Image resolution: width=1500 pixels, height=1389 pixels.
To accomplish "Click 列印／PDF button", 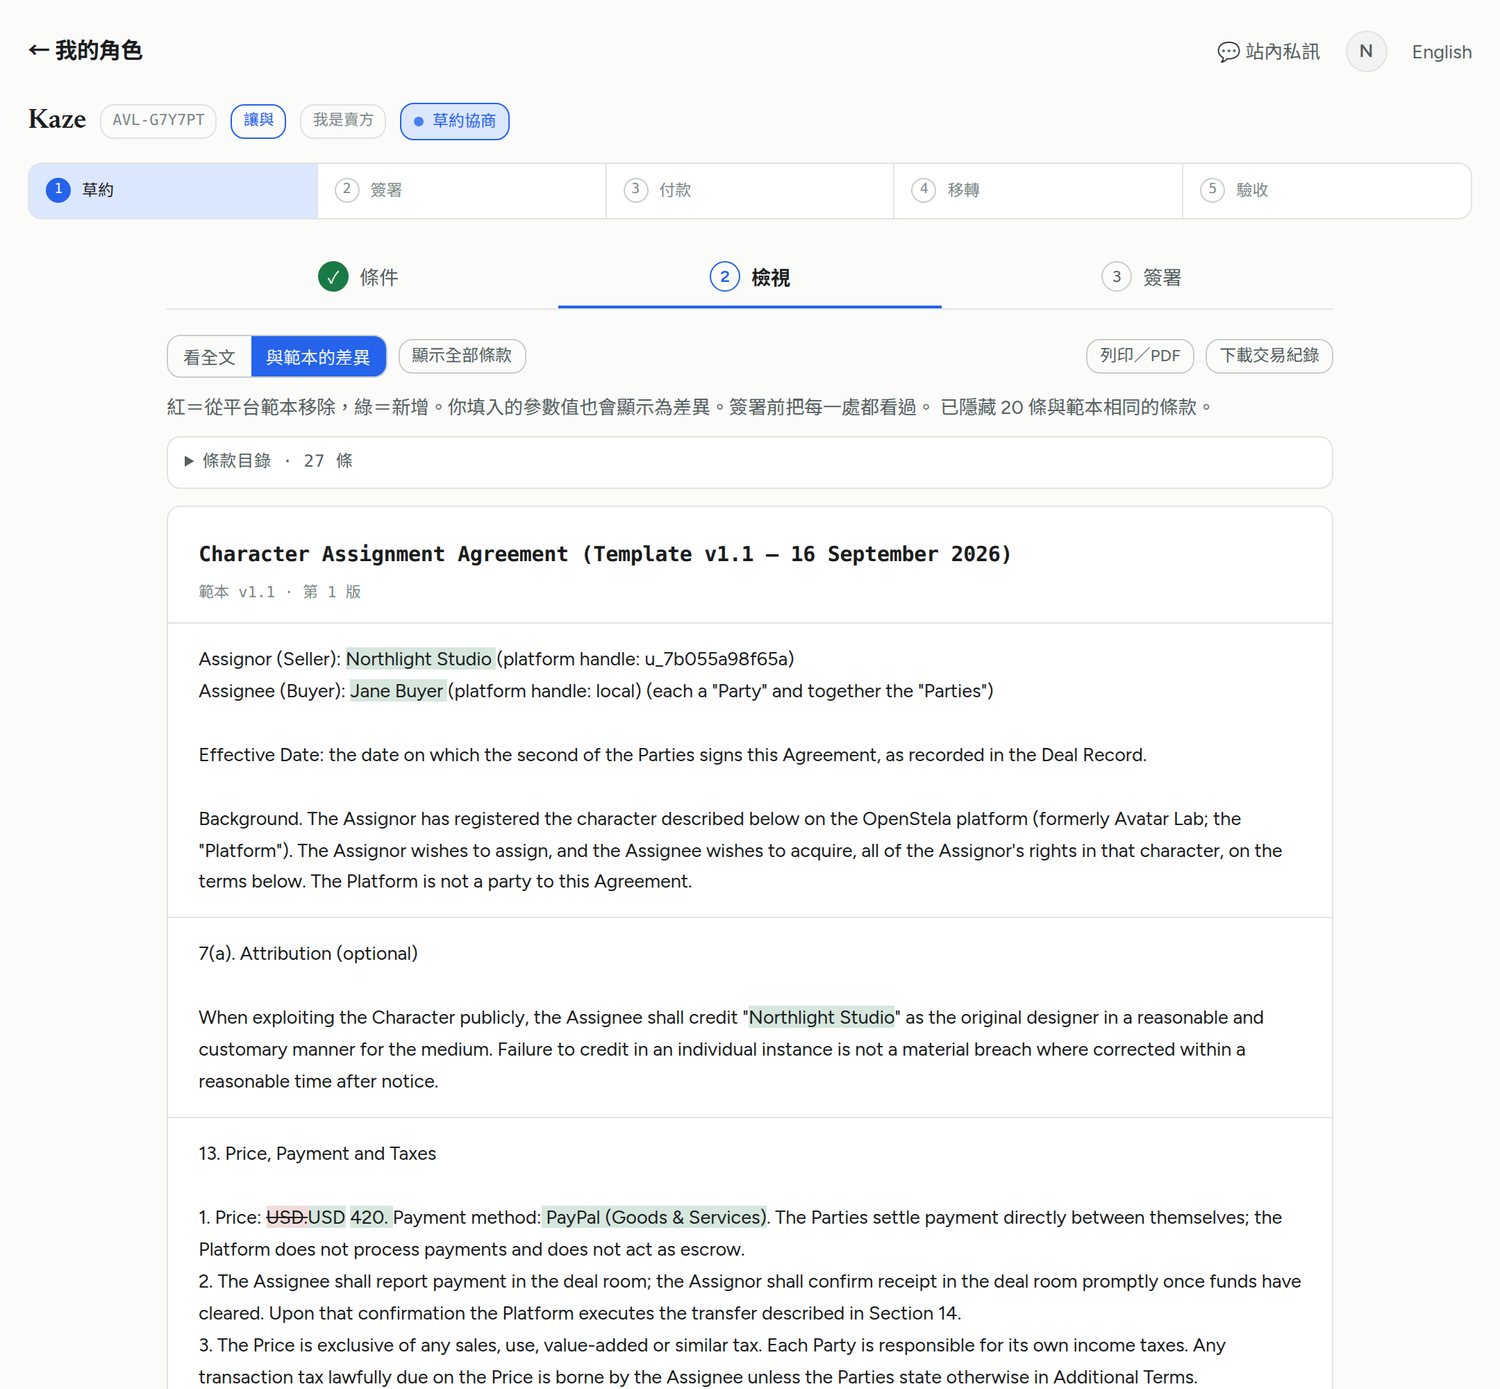I will pyautogui.click(x=1140, y=356).
